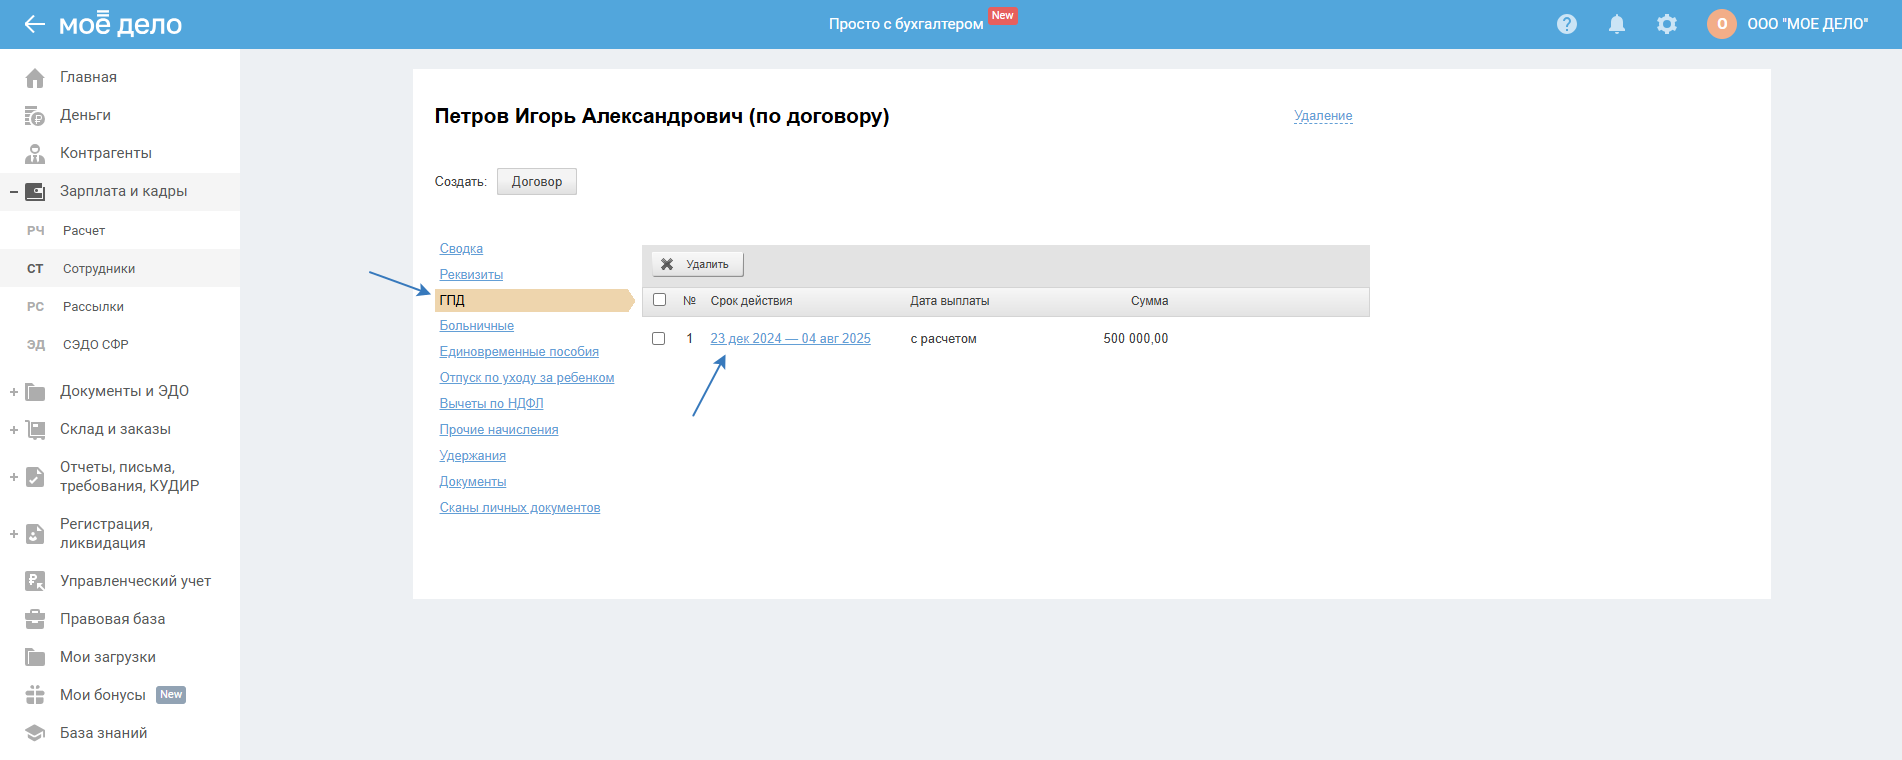
Task: Open the help question mark icon
Action: (1567, 24)
